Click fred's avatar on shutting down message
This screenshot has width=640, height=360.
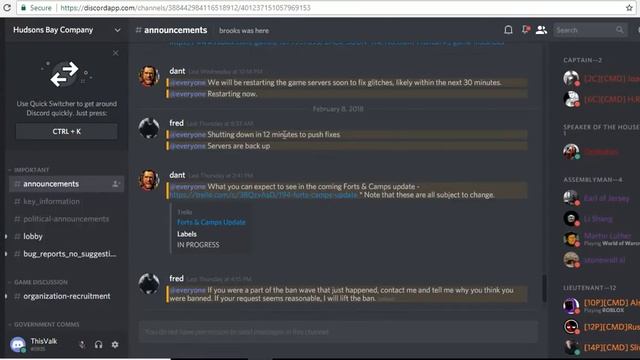149,128
